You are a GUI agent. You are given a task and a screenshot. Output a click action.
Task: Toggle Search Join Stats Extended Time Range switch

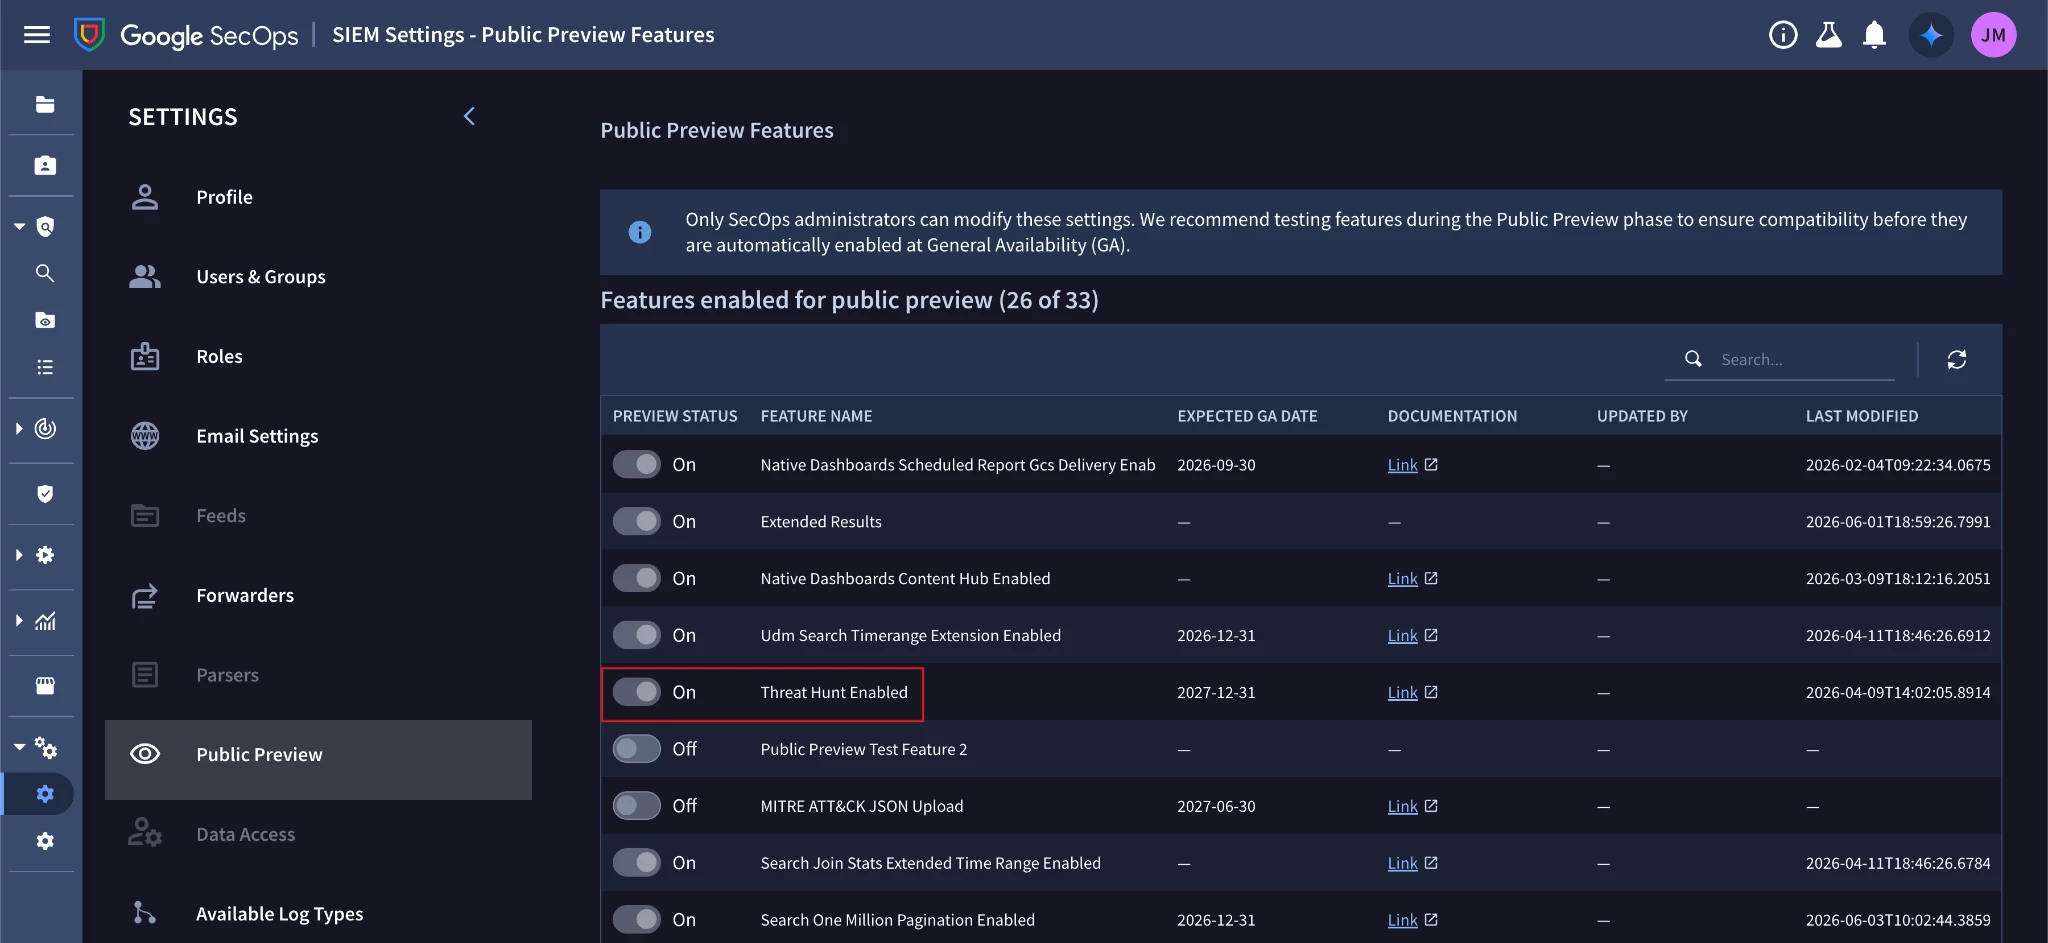coord(637,862)
